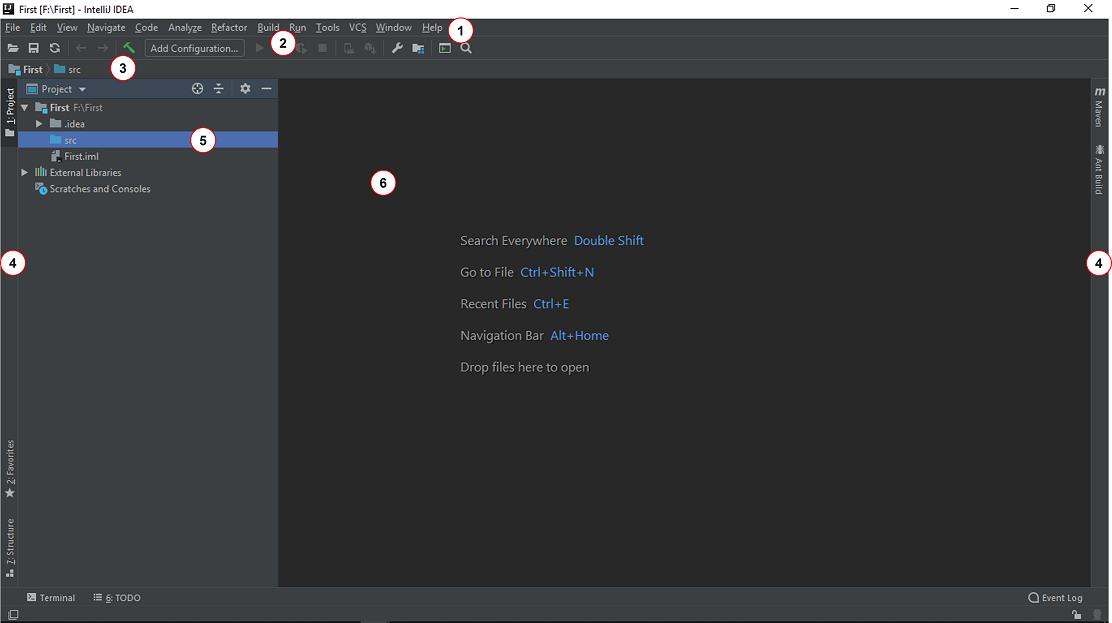The height and width of the screenshot is (623, 1112).
Task: Click the inspector hector icon in the status bar
Action: pyautogui.click(x=1097, y=615)
